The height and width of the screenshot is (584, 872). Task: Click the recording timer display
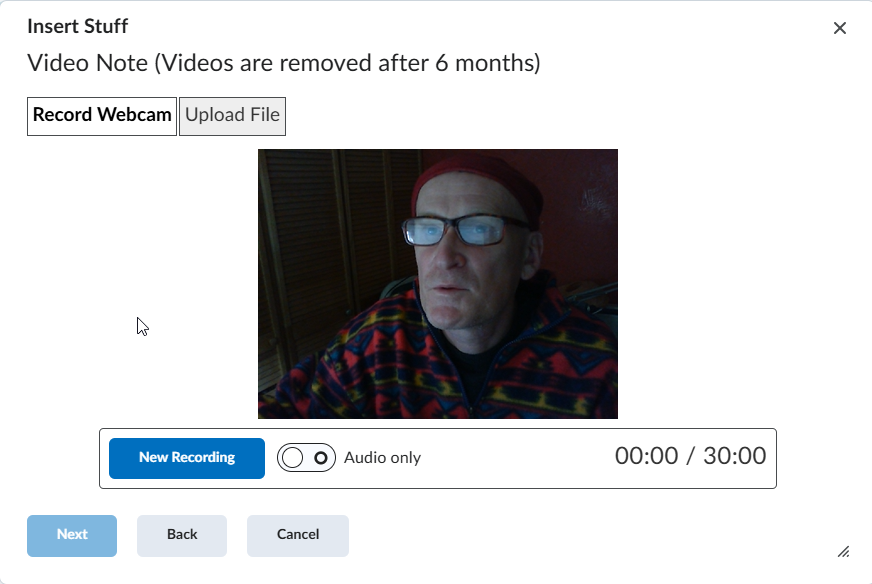coord(692,456)
